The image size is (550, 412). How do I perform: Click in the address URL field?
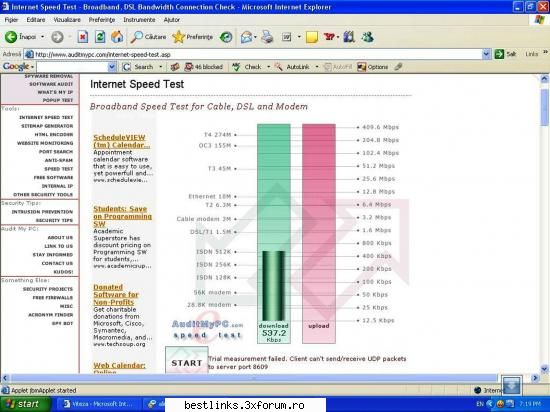258,54
